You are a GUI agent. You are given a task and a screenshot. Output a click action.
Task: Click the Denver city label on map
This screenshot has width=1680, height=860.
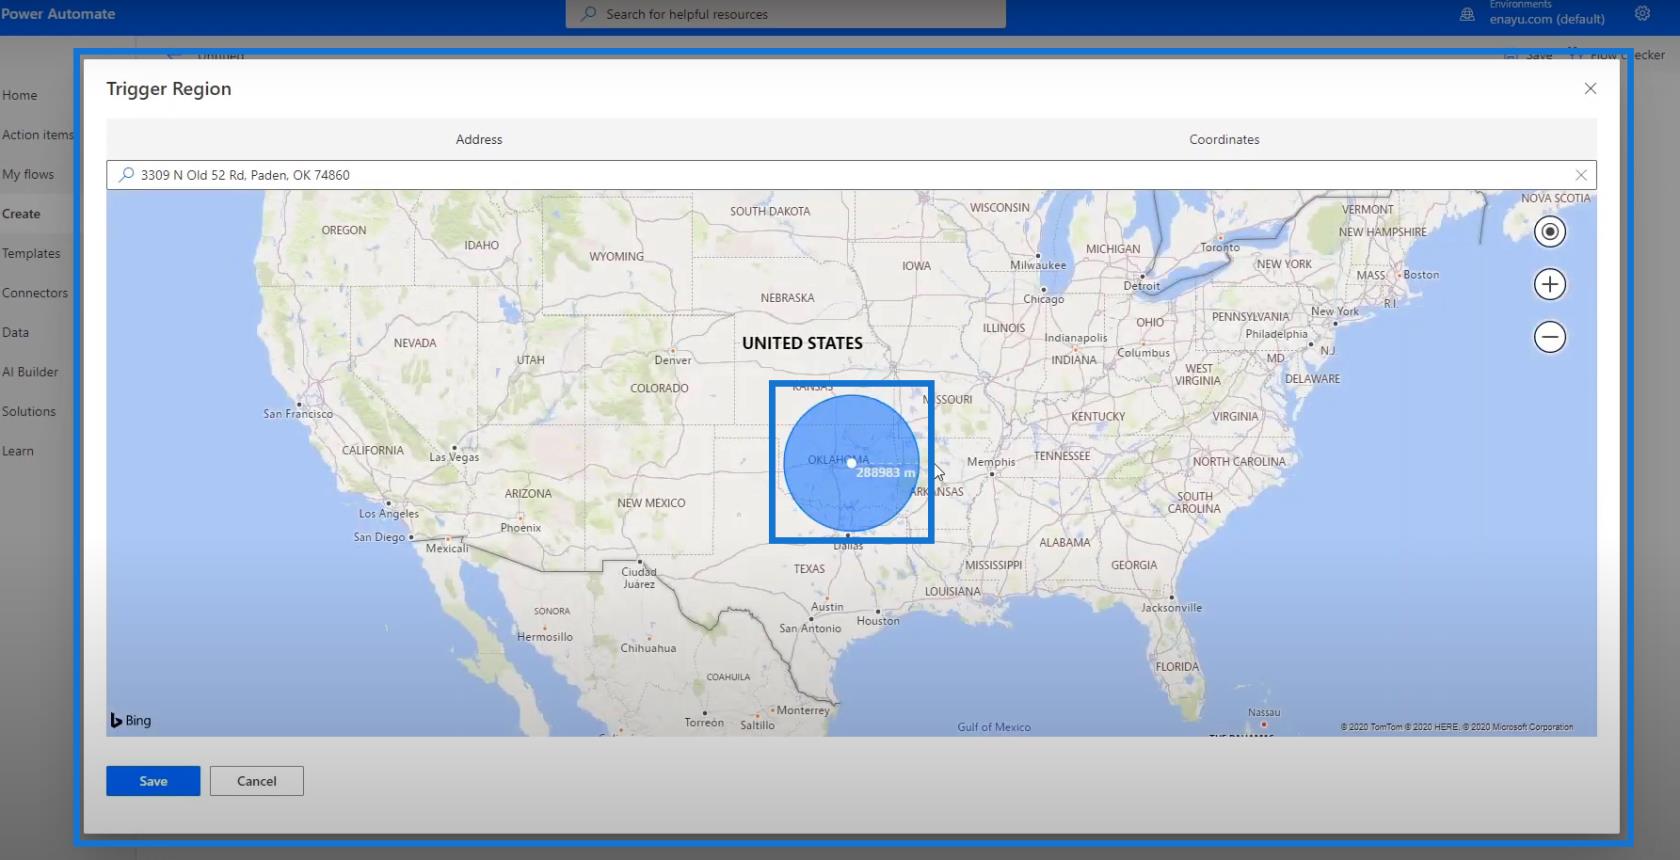[673, 360]
